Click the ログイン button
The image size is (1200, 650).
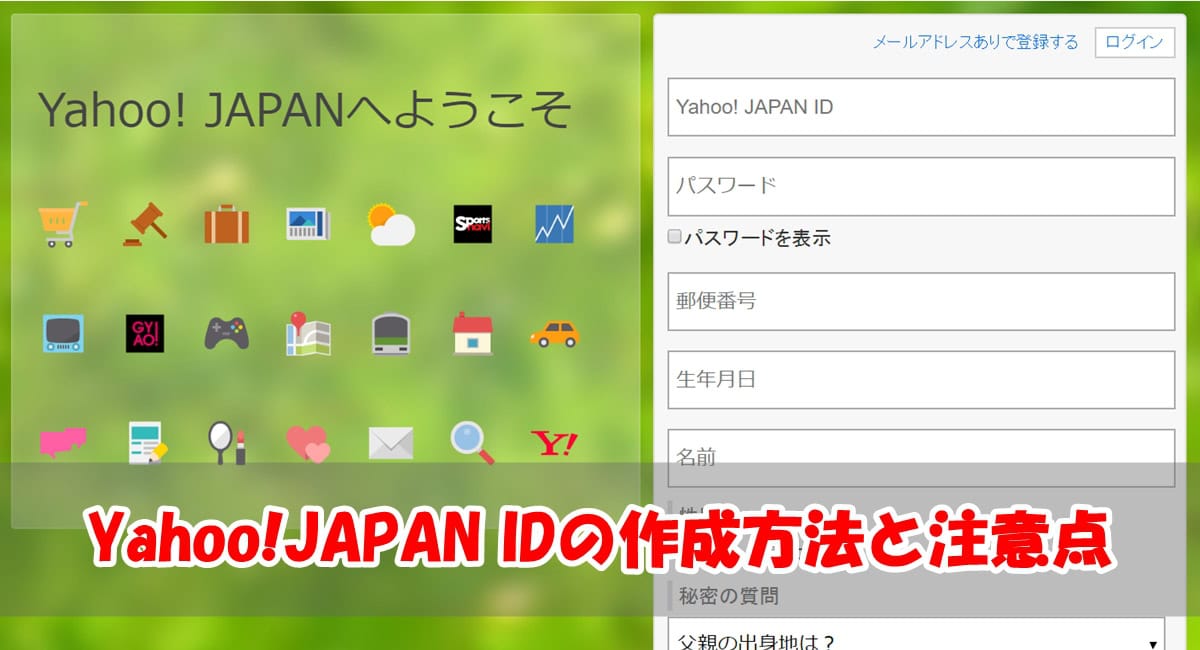1135,42
